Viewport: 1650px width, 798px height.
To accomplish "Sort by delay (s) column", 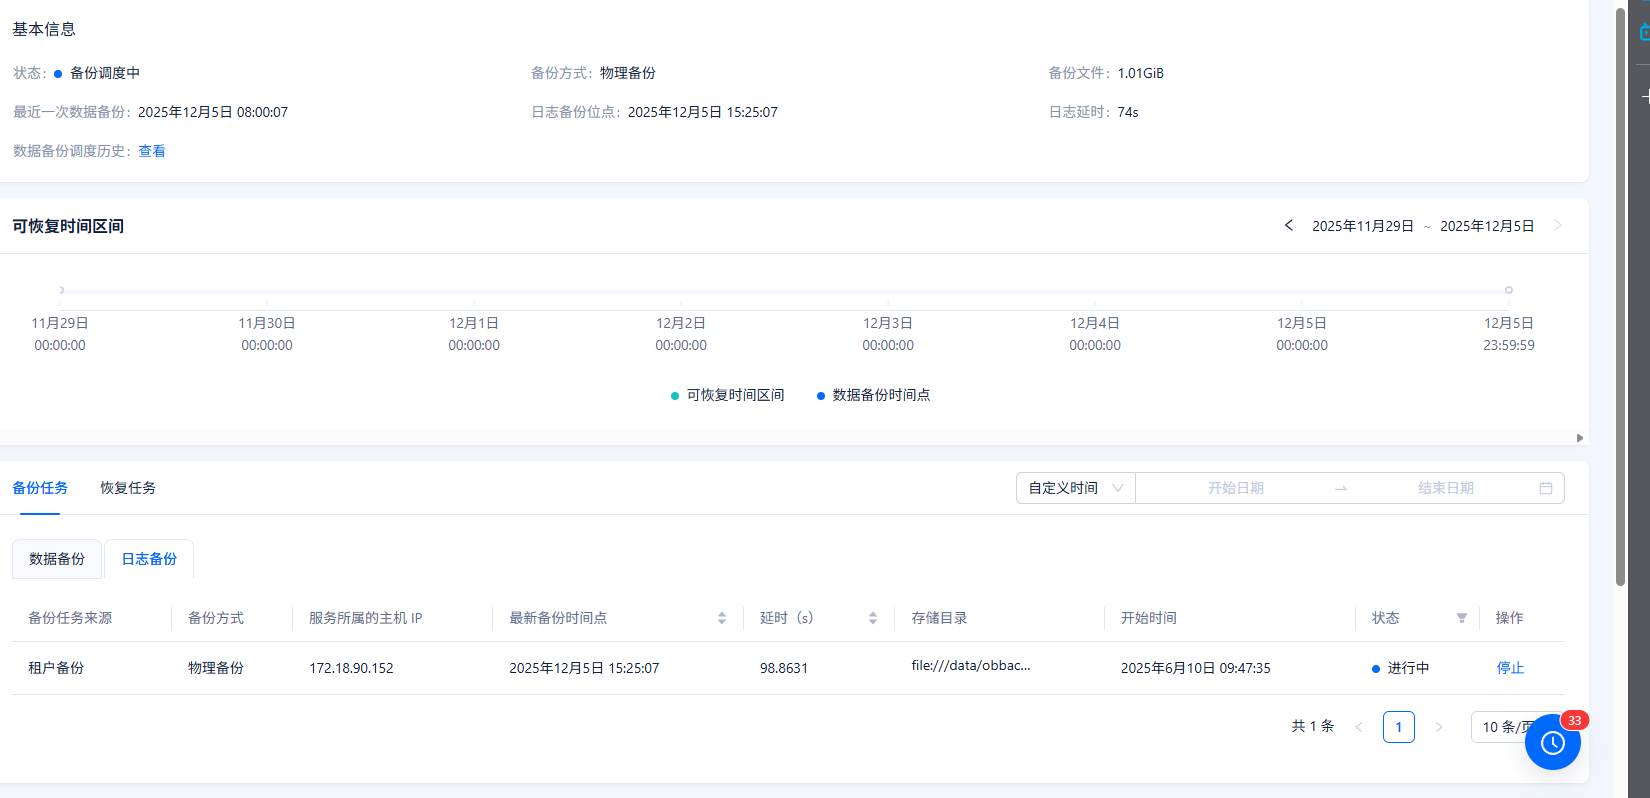I will click(x=872, y=618).
